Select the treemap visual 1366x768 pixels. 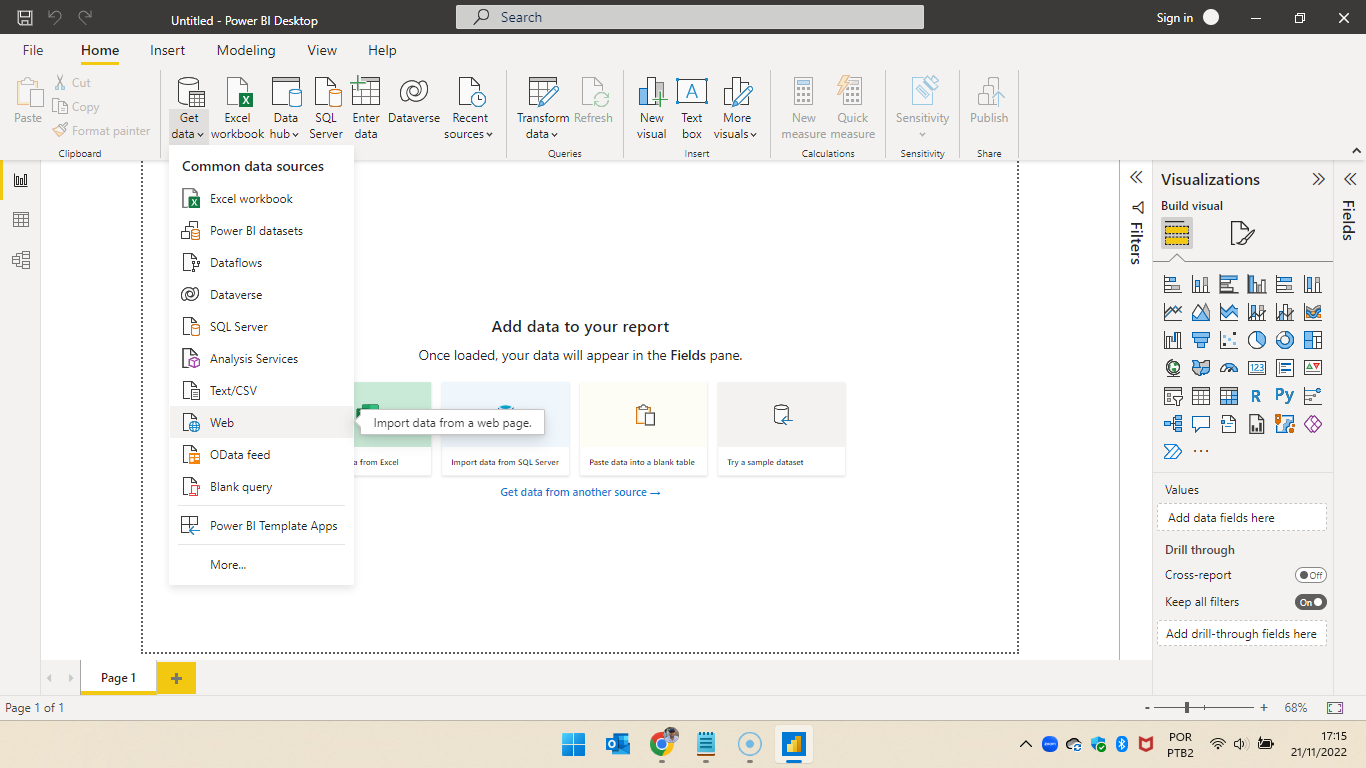(1313, 340)
